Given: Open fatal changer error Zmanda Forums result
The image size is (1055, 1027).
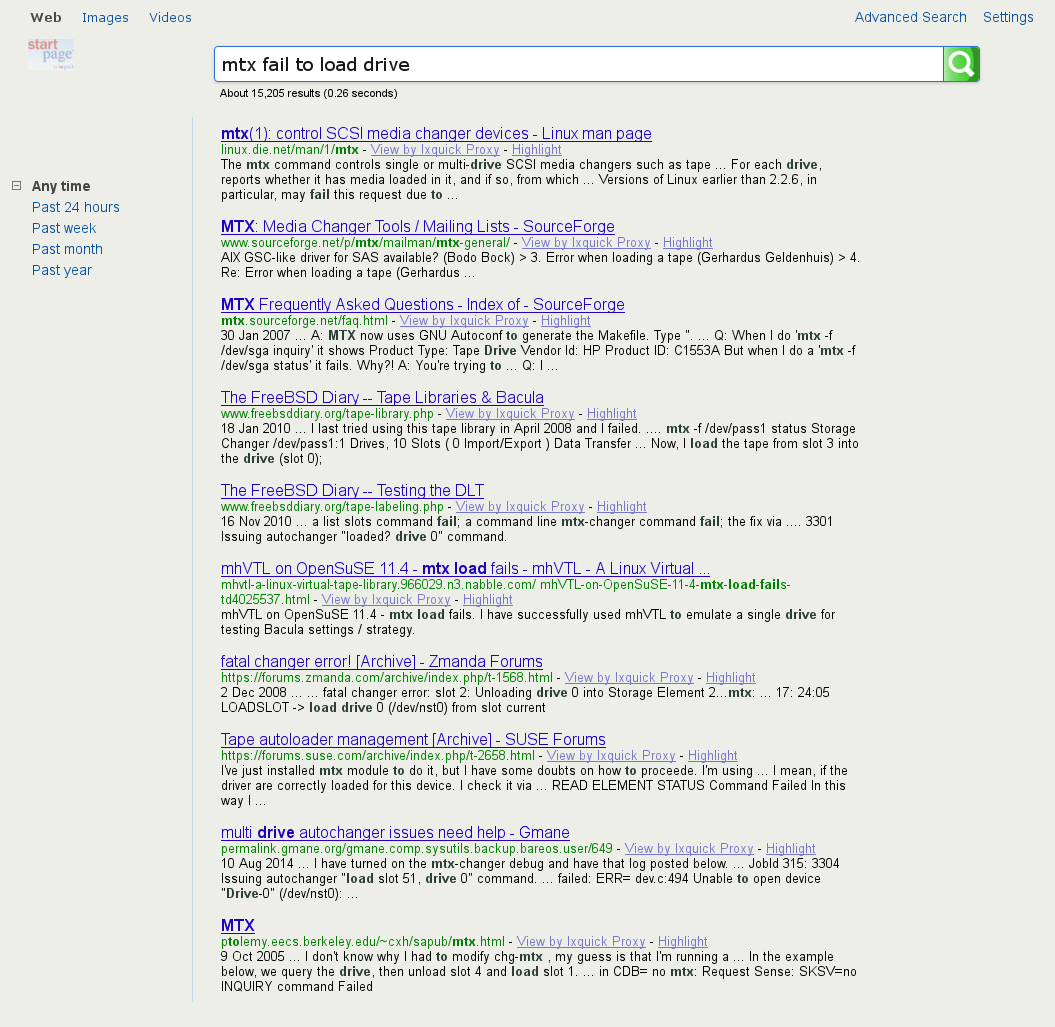Looking at the screenshot, I should (381, 661).
